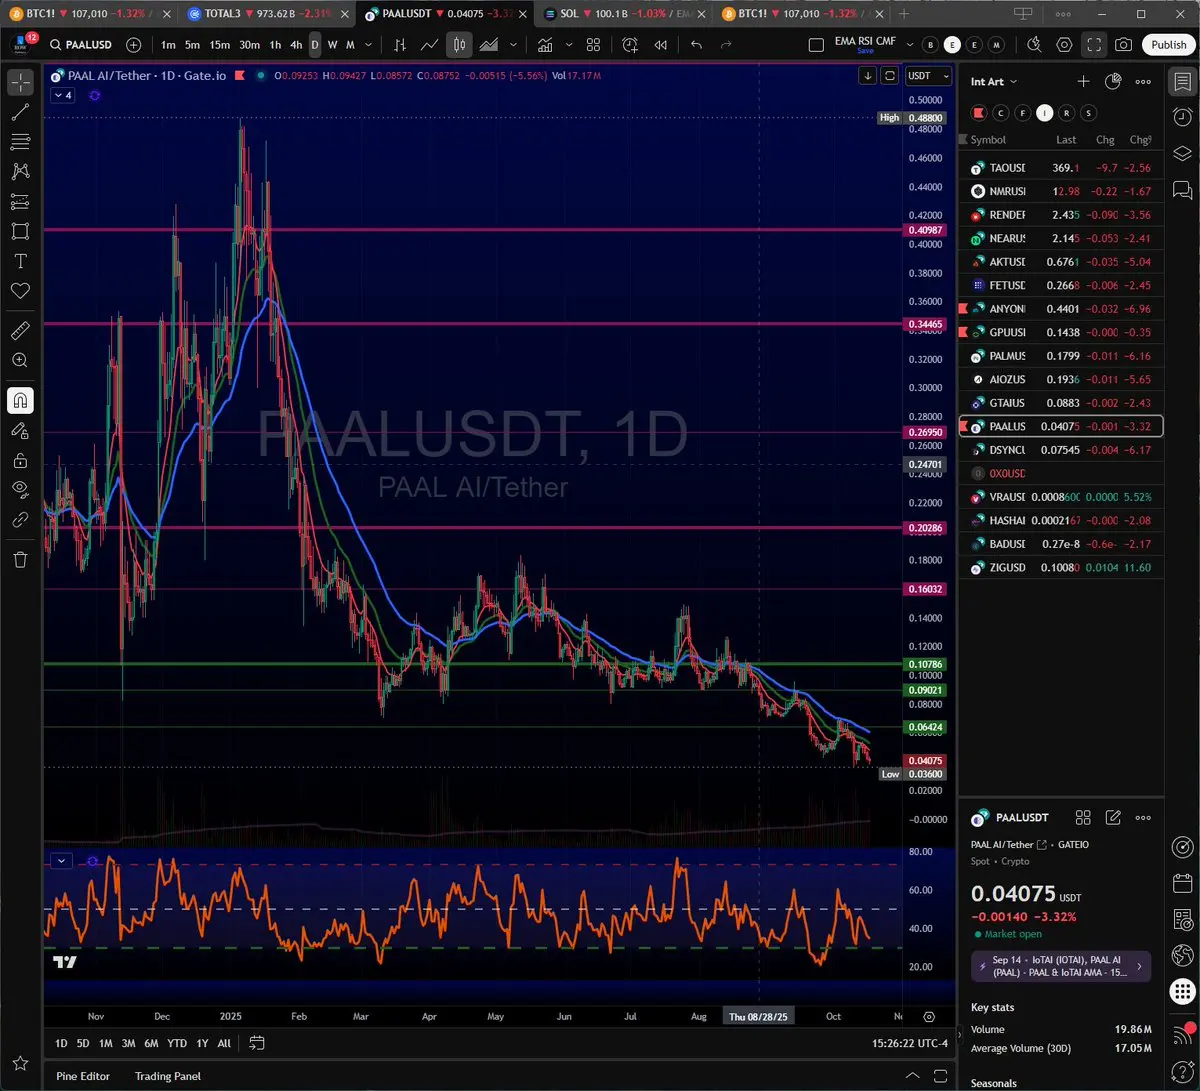Select ZIGUSD row in watchlist
Viewport: 1200px width, 1091px height.
[x=1061, y=567]
